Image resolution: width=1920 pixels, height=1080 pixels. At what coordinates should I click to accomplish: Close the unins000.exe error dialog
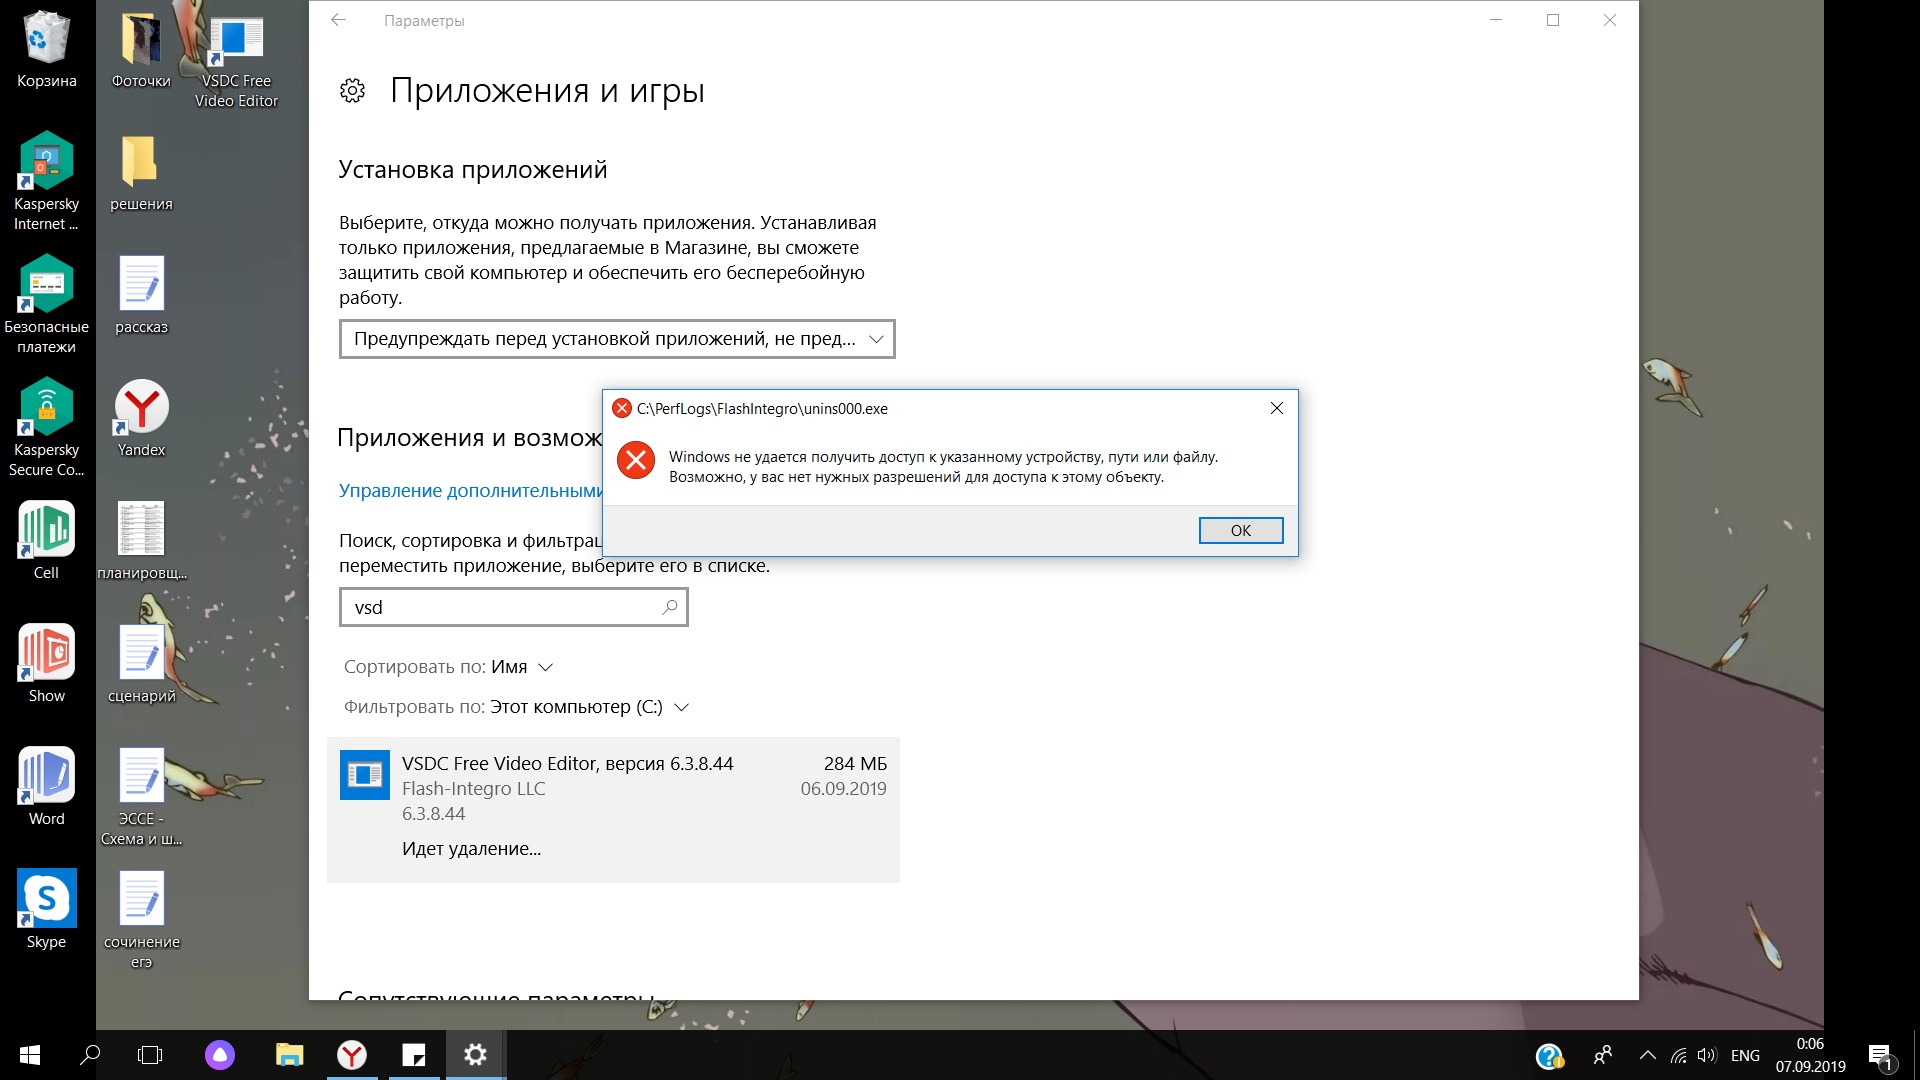(1276, 408)
